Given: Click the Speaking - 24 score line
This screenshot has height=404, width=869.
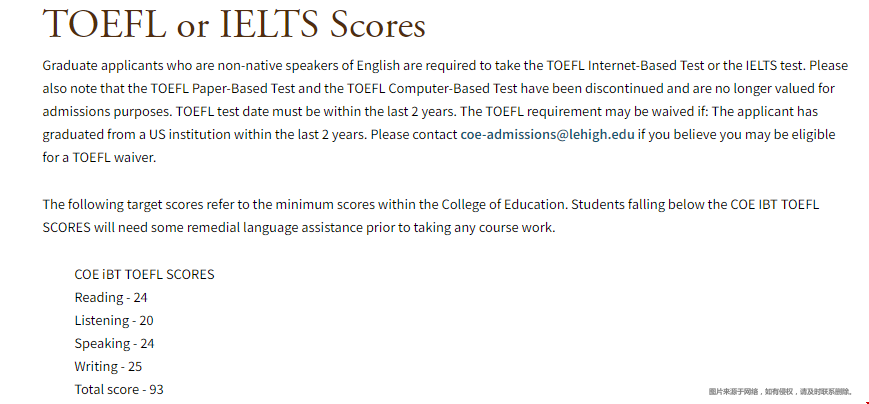Looking at the screenshot, I should point(114,344).
